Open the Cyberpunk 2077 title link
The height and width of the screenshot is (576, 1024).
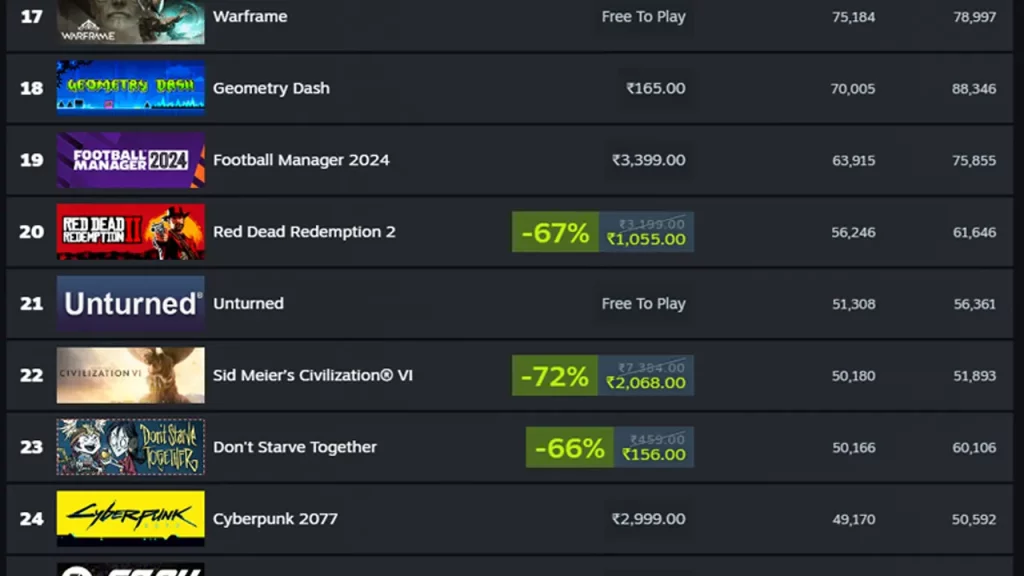point(274,518)
